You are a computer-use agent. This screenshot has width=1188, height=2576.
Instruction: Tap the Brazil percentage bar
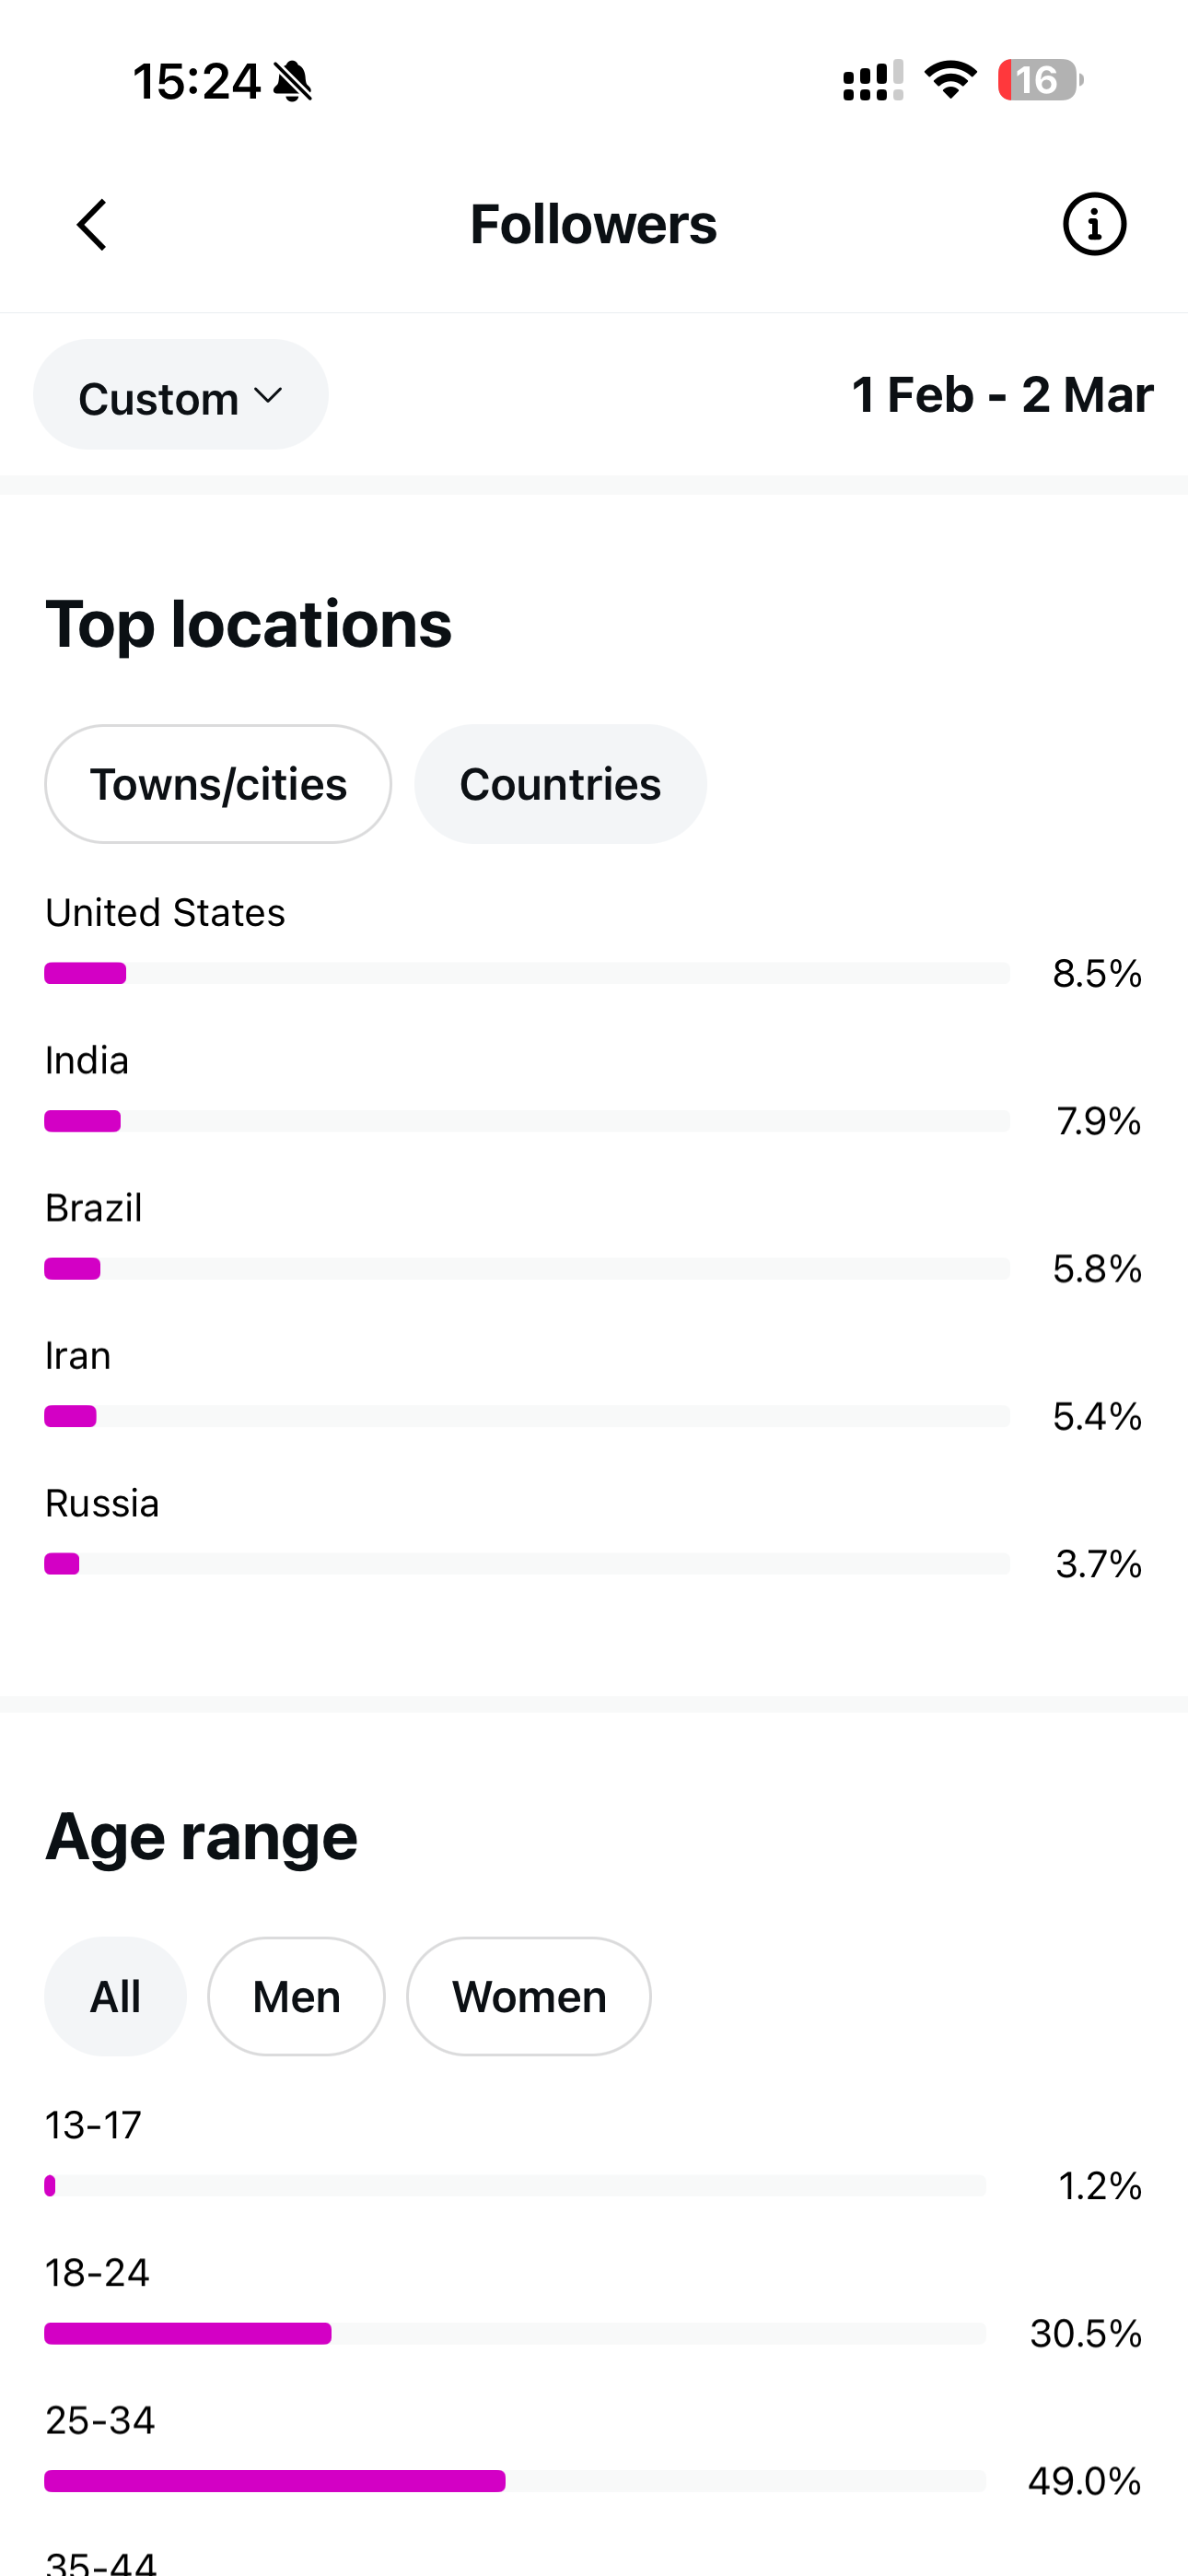[x=526, y=1269]
